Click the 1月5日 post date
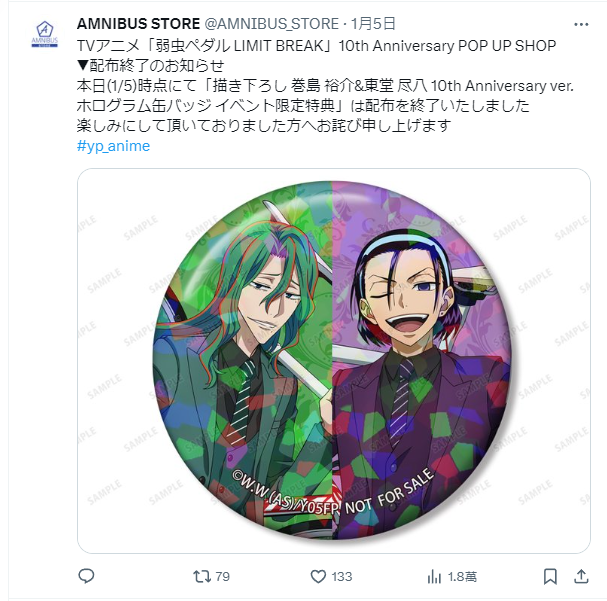This screenshot has width=607, height=601. click(x=373, y=24)
